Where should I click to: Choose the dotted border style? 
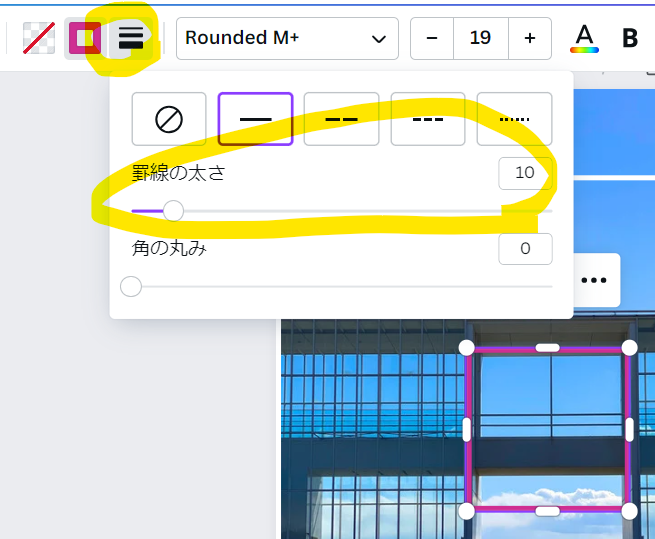514,119
